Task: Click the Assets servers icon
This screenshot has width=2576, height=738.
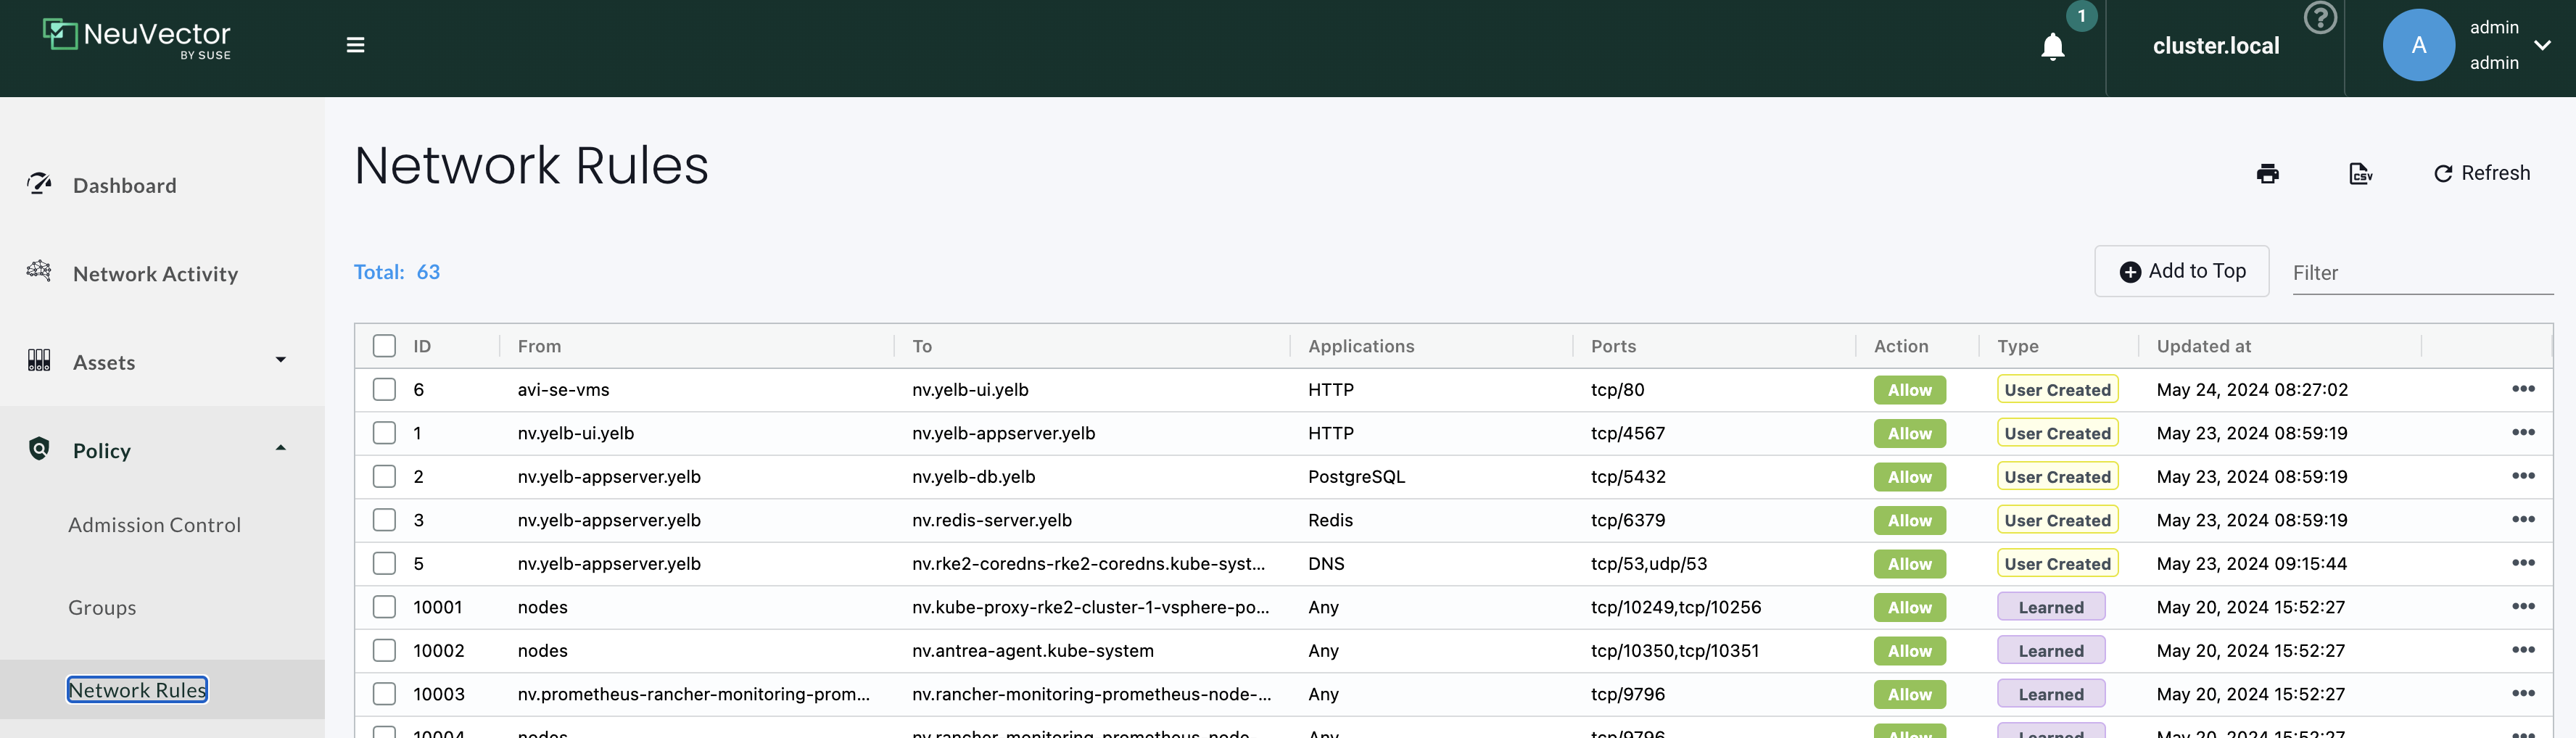Action: [x=39, y=360]
